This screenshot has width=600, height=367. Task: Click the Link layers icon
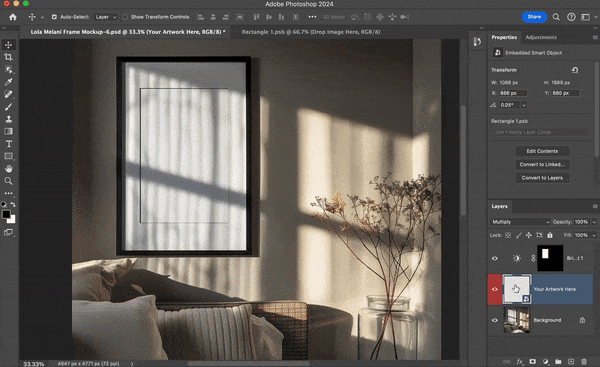pyautogui.click(x=507, y=361)
